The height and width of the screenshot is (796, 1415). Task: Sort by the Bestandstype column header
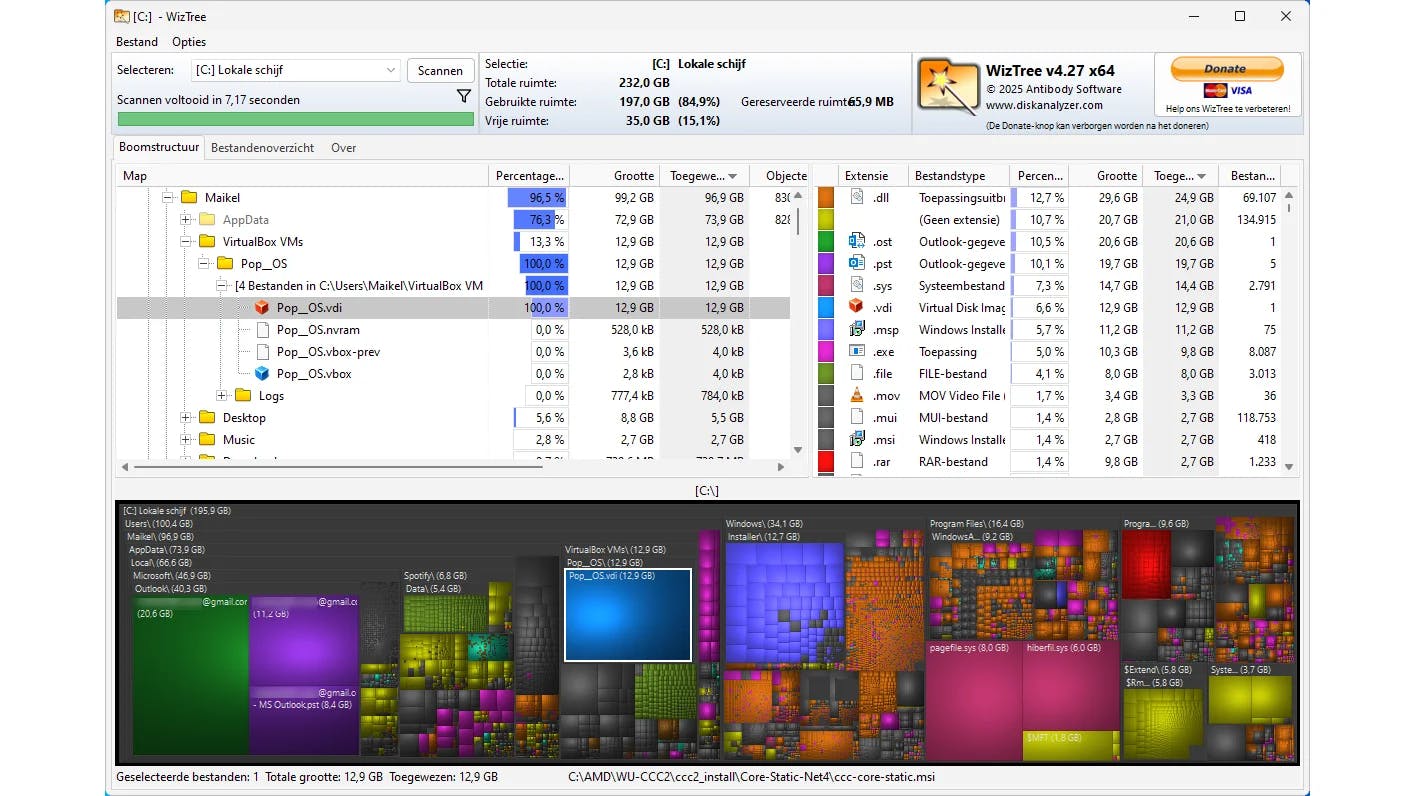pos(959,176)
